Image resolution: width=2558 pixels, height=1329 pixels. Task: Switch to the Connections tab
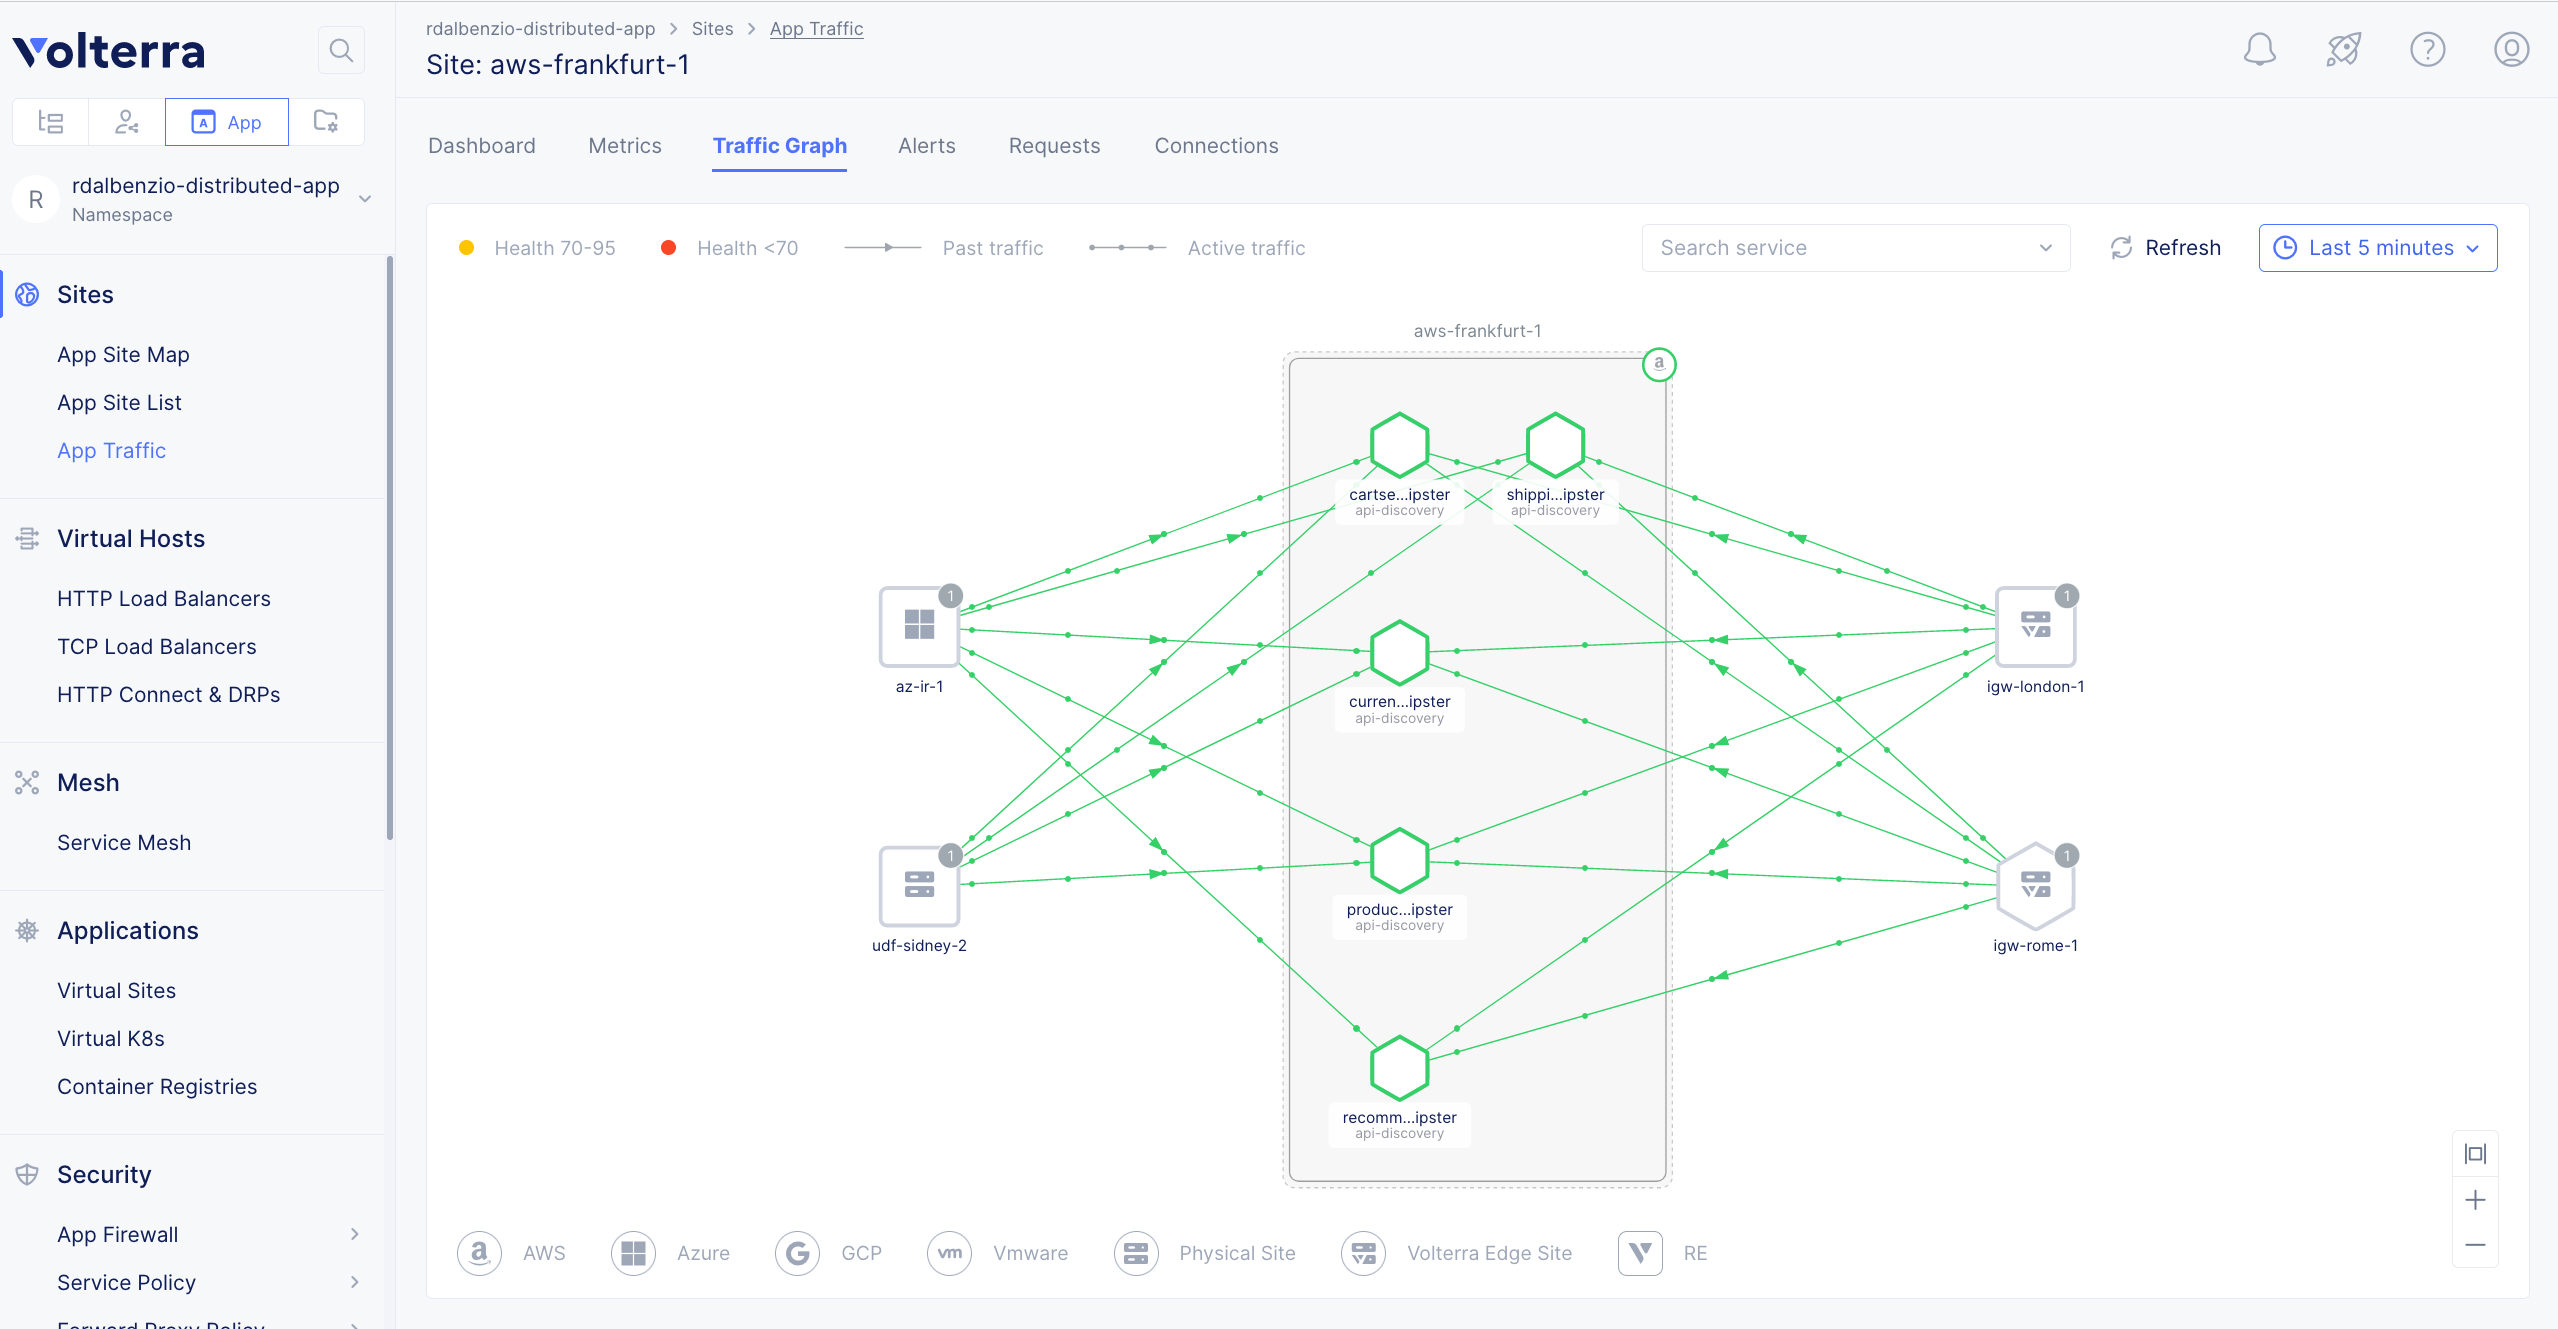pyautogui.click(x=1216, y=146)
